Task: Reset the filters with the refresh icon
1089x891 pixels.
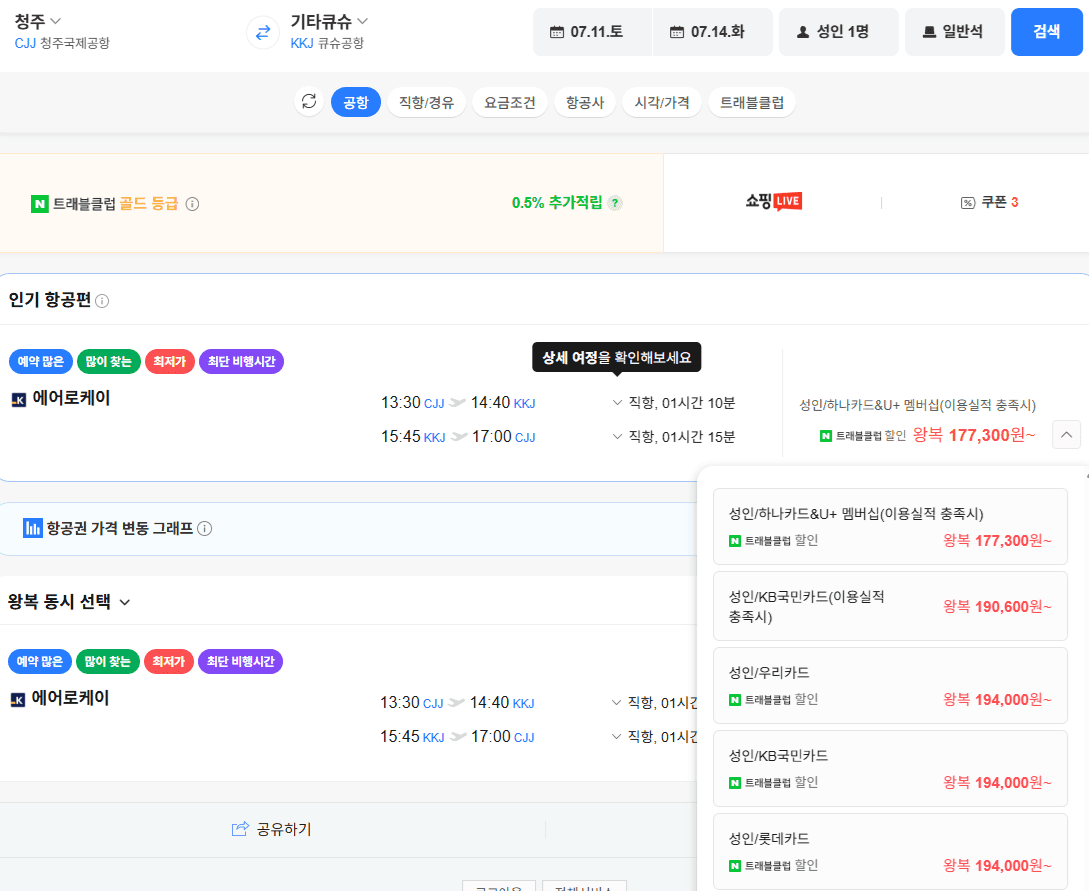Action: click(309, 102)
